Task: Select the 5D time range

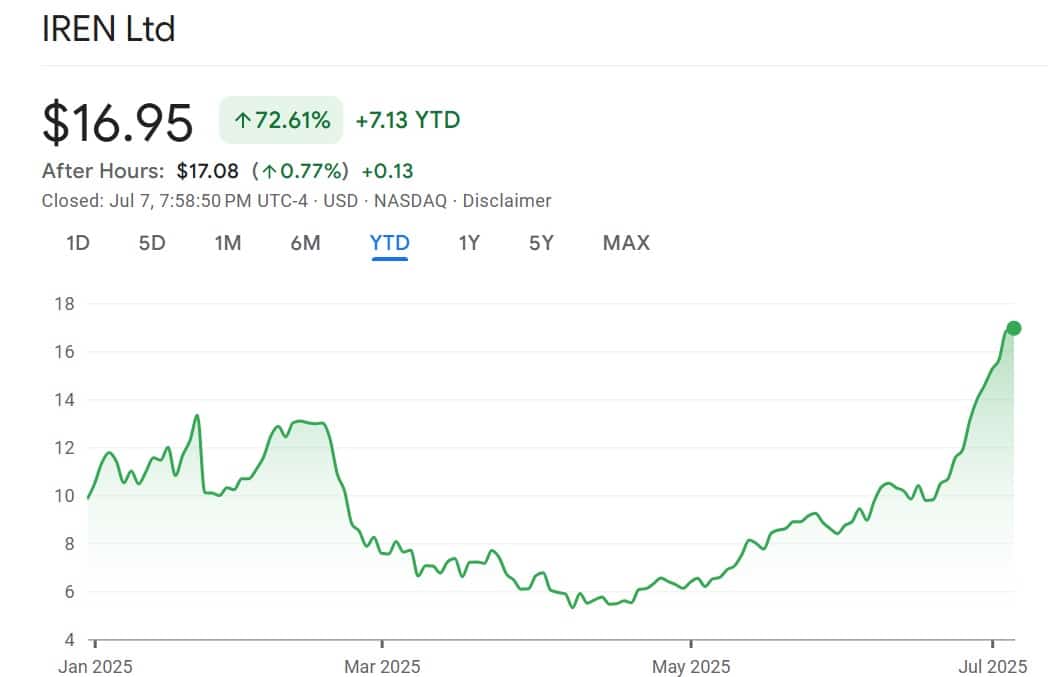Action: [x=151, y=243]
